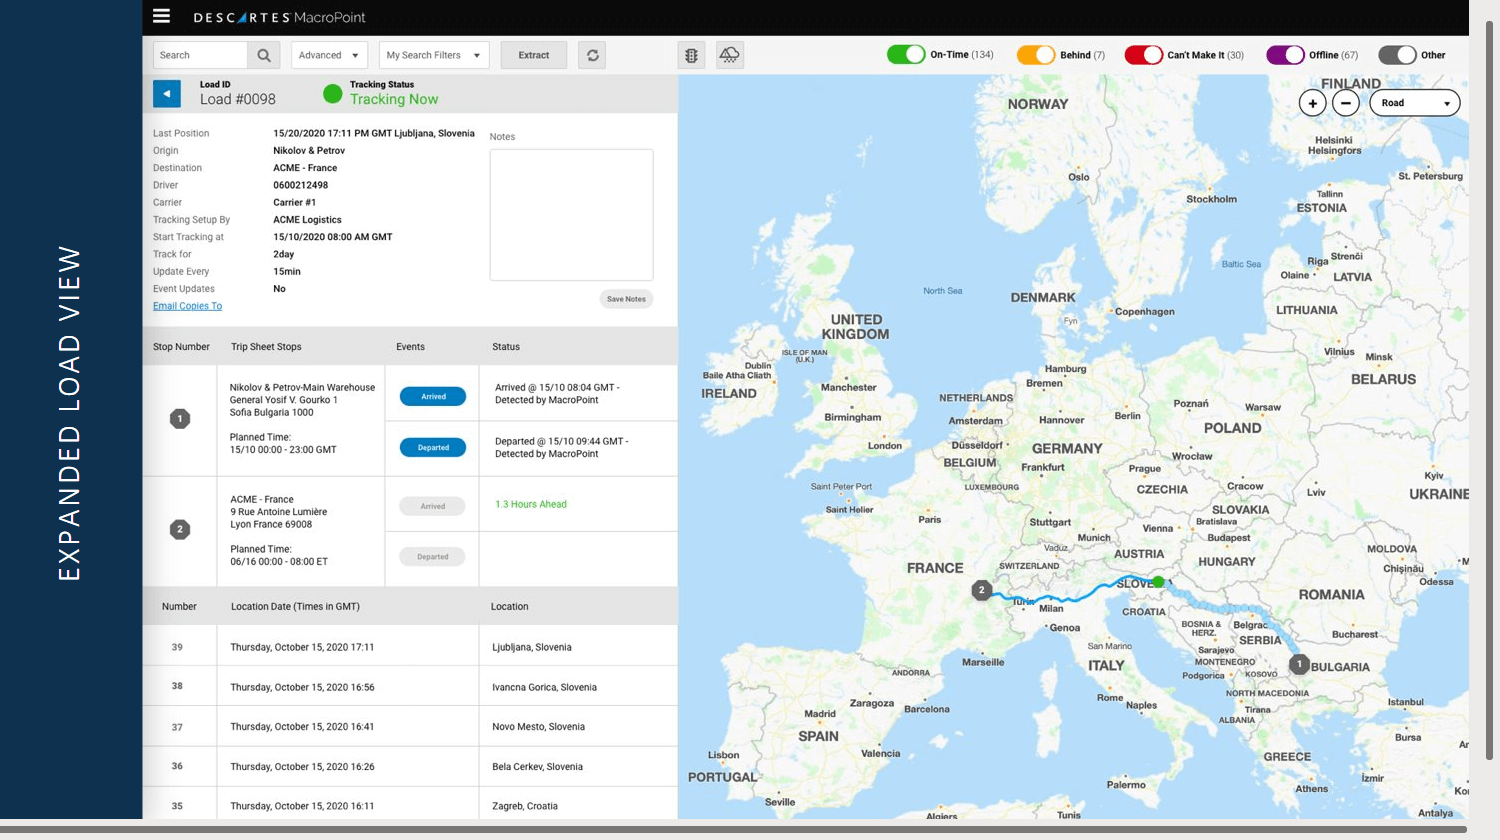Image resolution: width=1500 pixels, height=840 pixels.
Task: Toggle the Behind filter switch
Action: (1036, 55)
